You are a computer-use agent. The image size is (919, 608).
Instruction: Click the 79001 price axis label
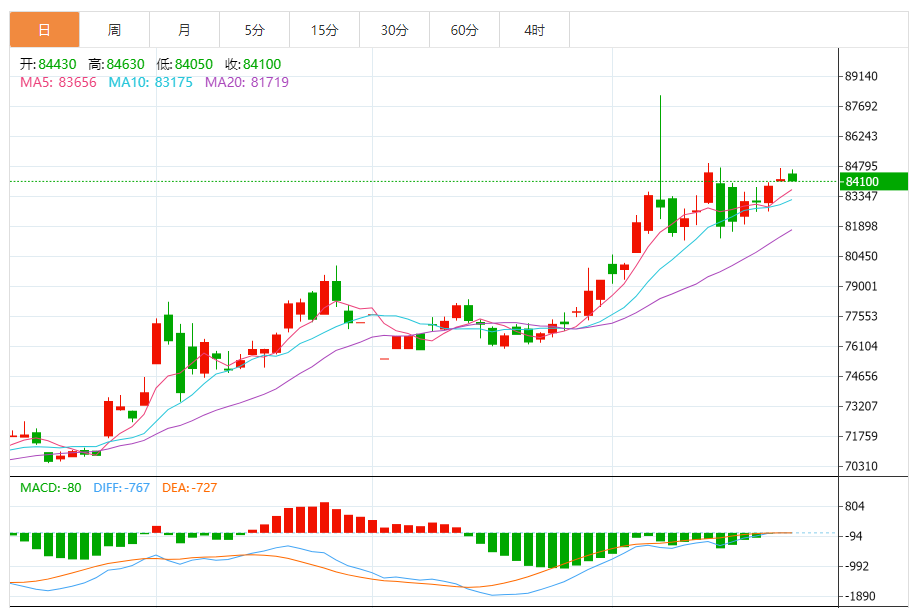point(861,286)
